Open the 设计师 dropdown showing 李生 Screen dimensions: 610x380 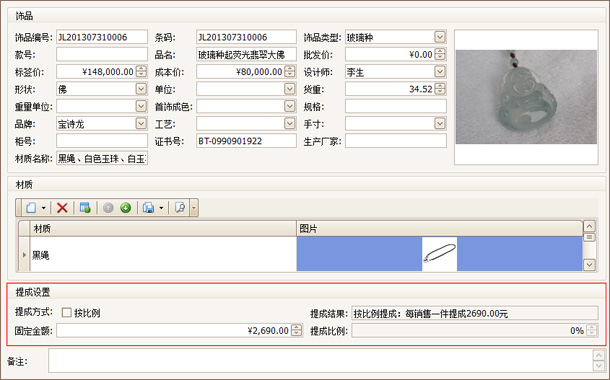440,72
